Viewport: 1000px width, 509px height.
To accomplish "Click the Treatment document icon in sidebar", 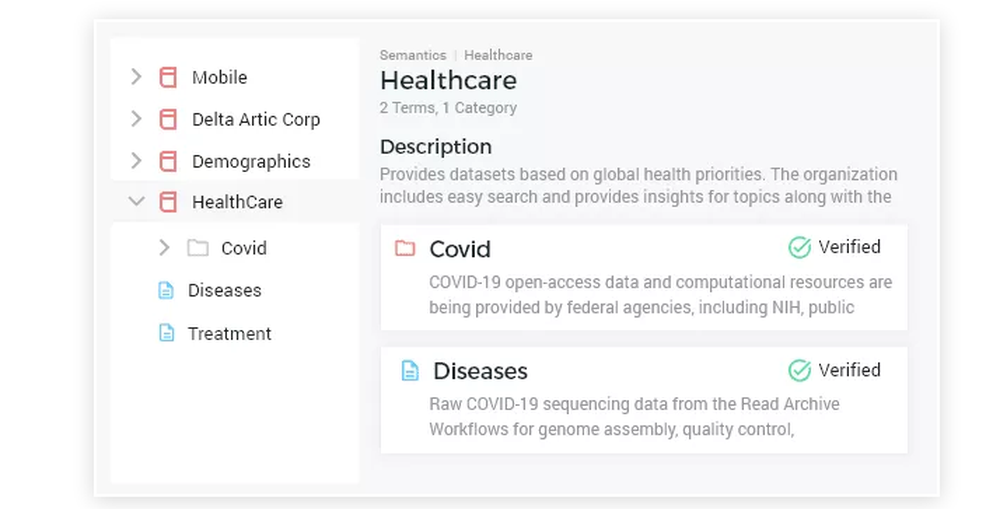I will [x=166, y=333].
